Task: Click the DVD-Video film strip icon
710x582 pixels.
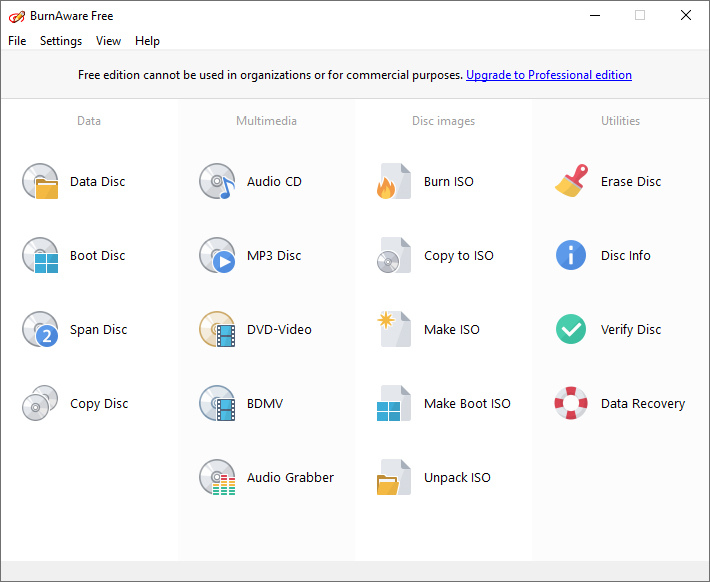Action: coord(217,330)
